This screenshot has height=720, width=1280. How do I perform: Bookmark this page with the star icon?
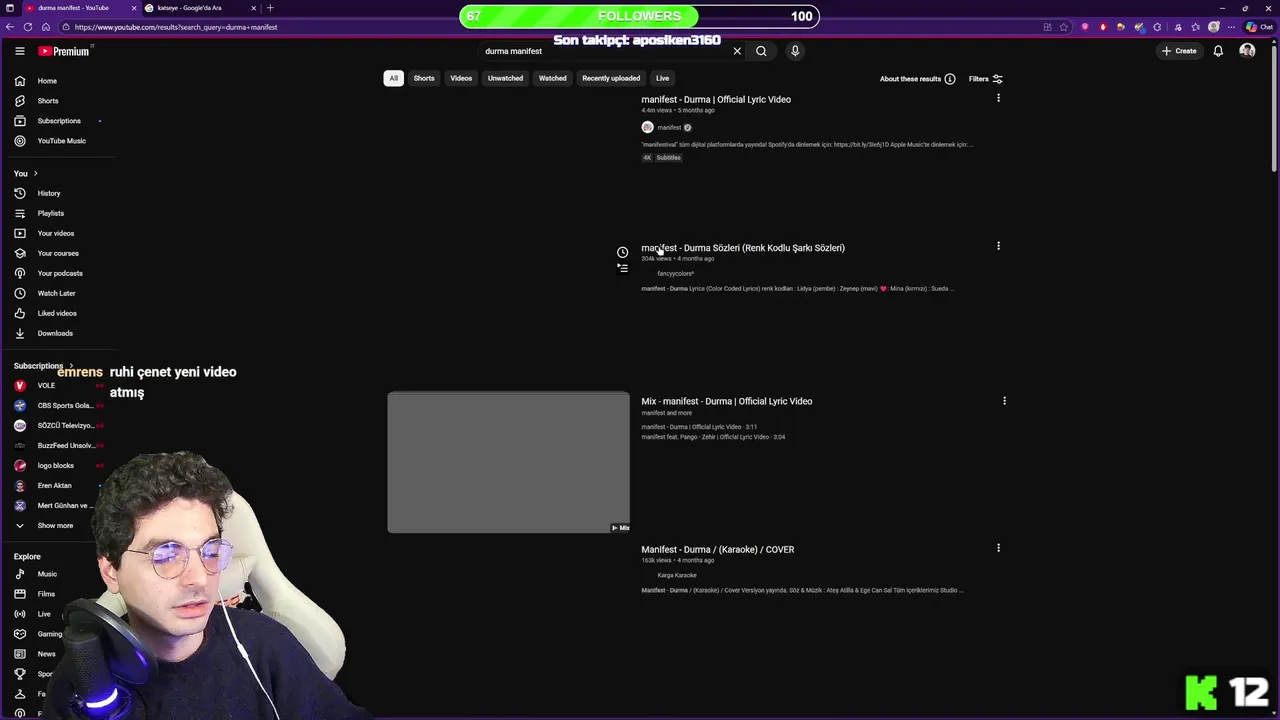[x=1064, y=27]
